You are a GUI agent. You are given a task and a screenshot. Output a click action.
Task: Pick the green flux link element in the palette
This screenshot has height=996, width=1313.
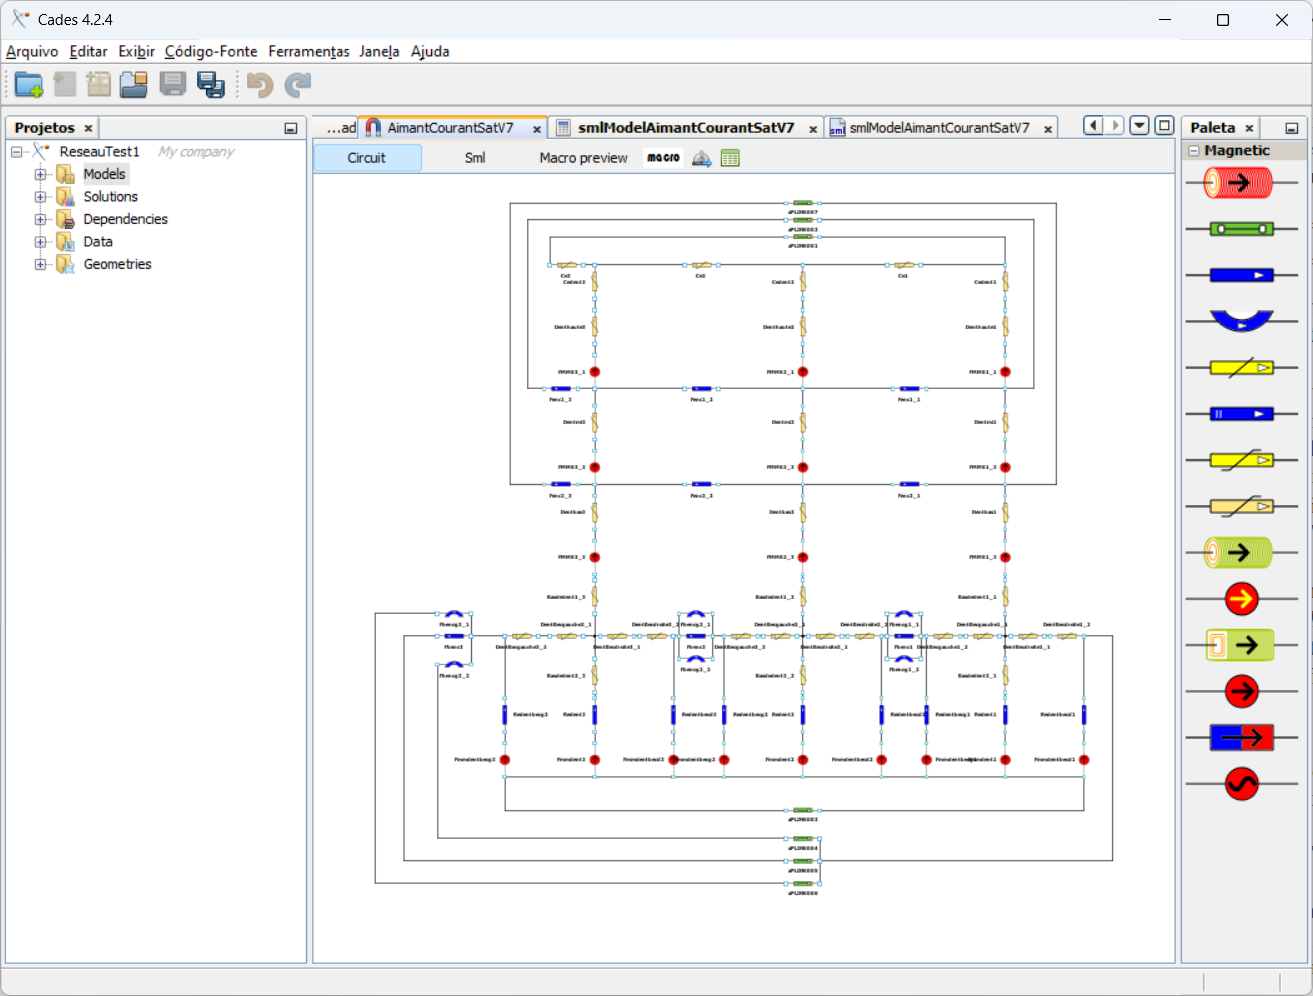point(1241,229)
